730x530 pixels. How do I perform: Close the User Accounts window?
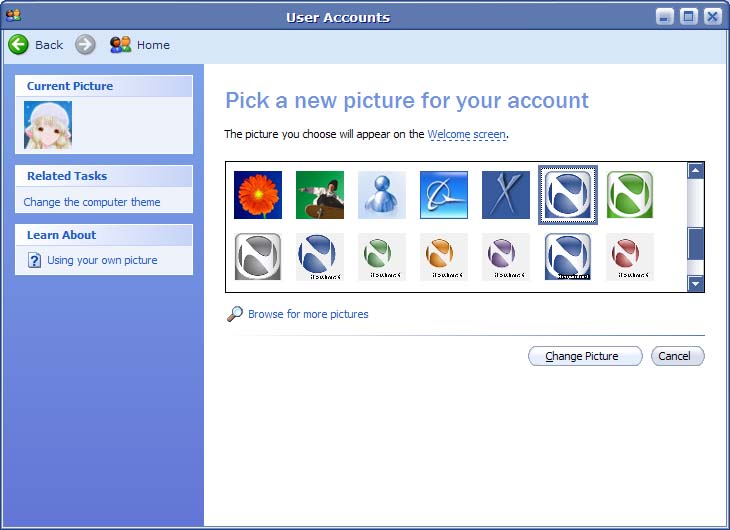pyautogui.click(x=712, y=17)
